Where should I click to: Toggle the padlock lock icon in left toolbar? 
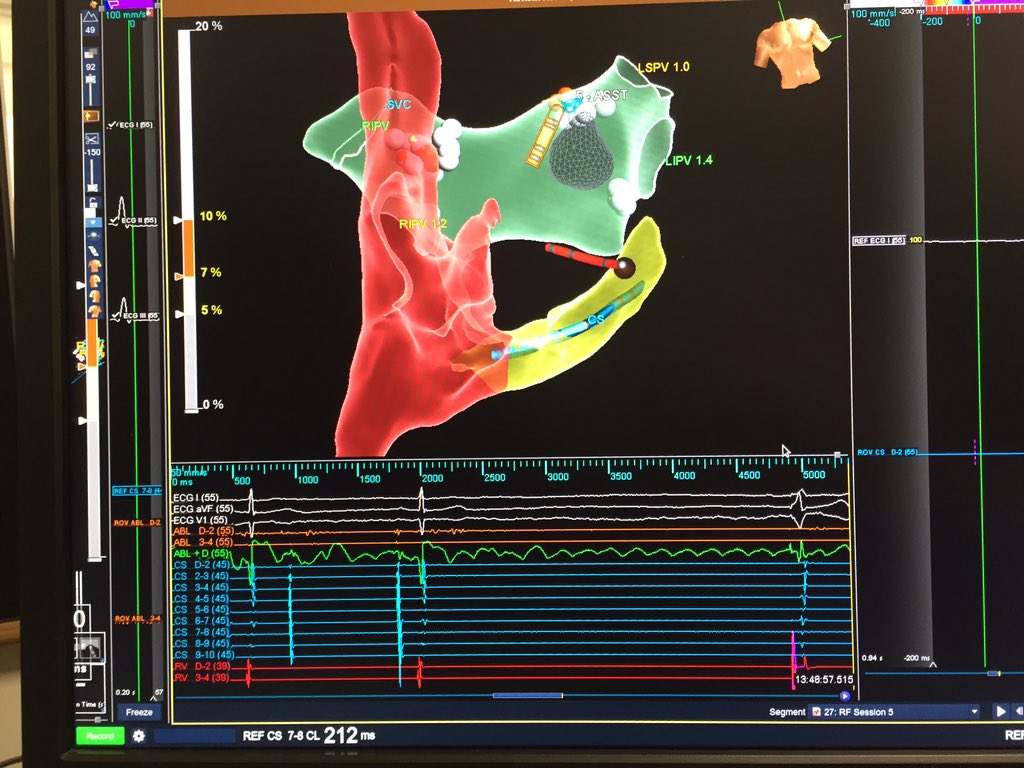[92, 201]
